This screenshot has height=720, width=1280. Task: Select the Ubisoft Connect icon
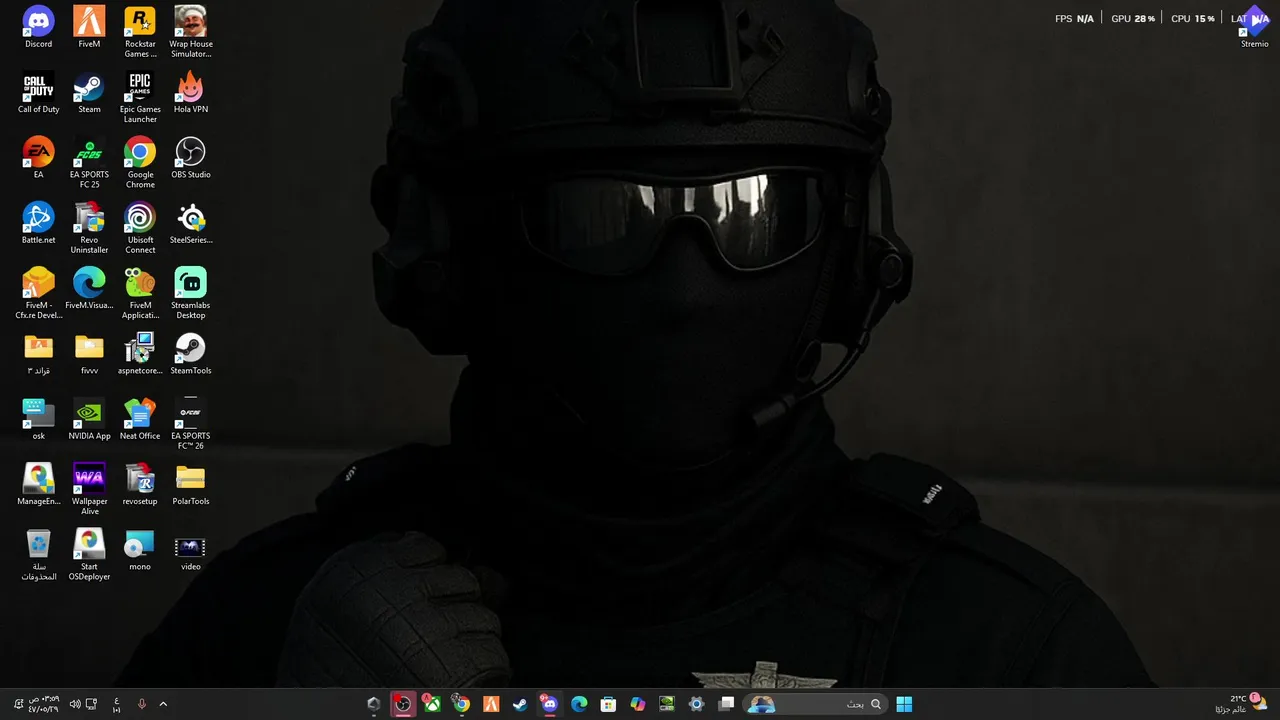click(140, 229)
